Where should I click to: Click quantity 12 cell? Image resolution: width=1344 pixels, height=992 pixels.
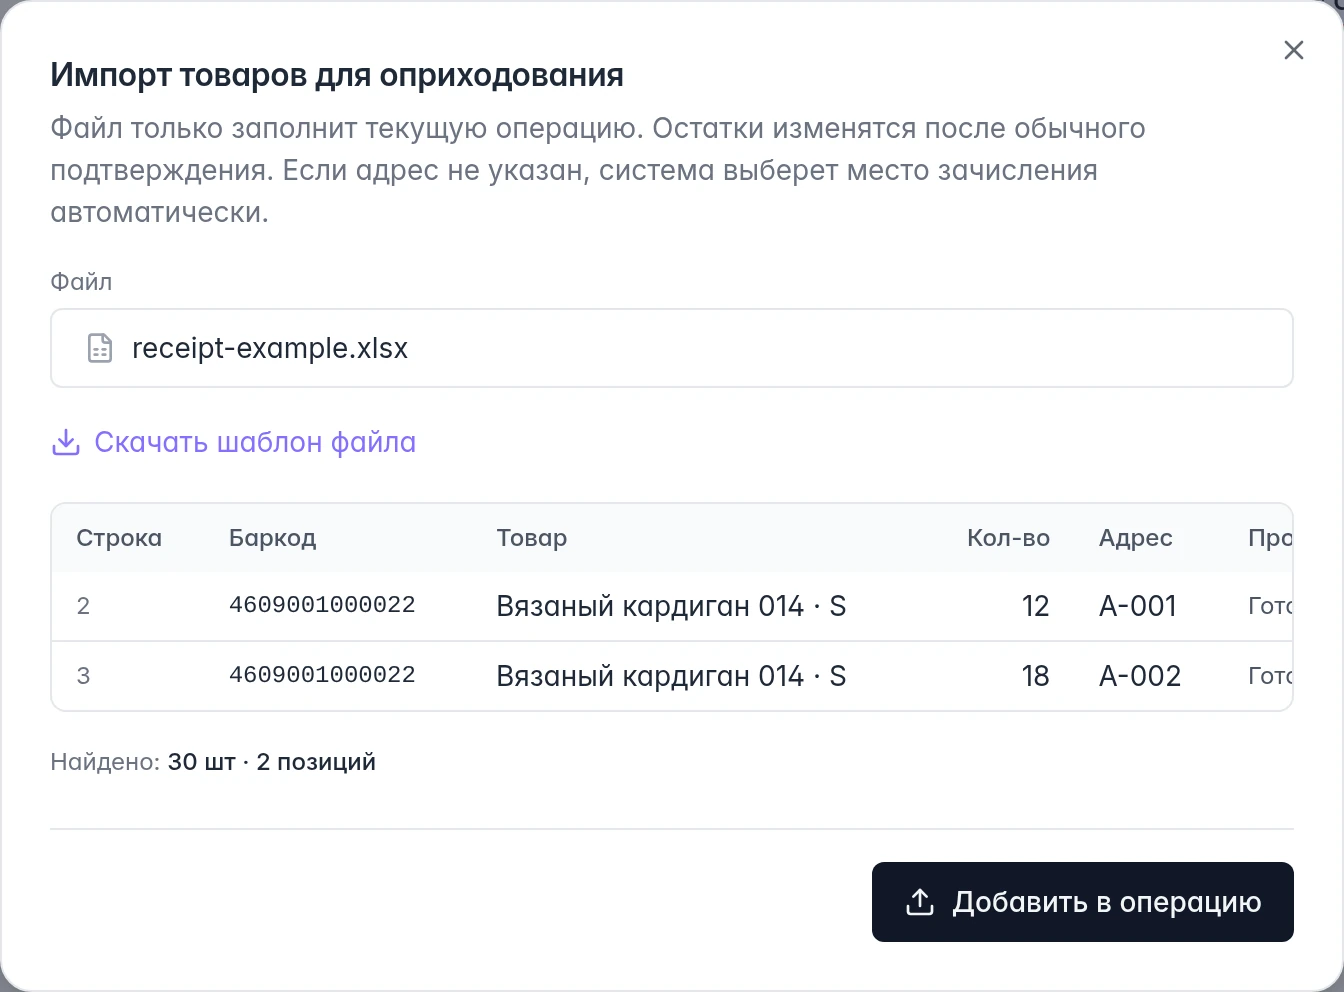(x=1035, y=606)
